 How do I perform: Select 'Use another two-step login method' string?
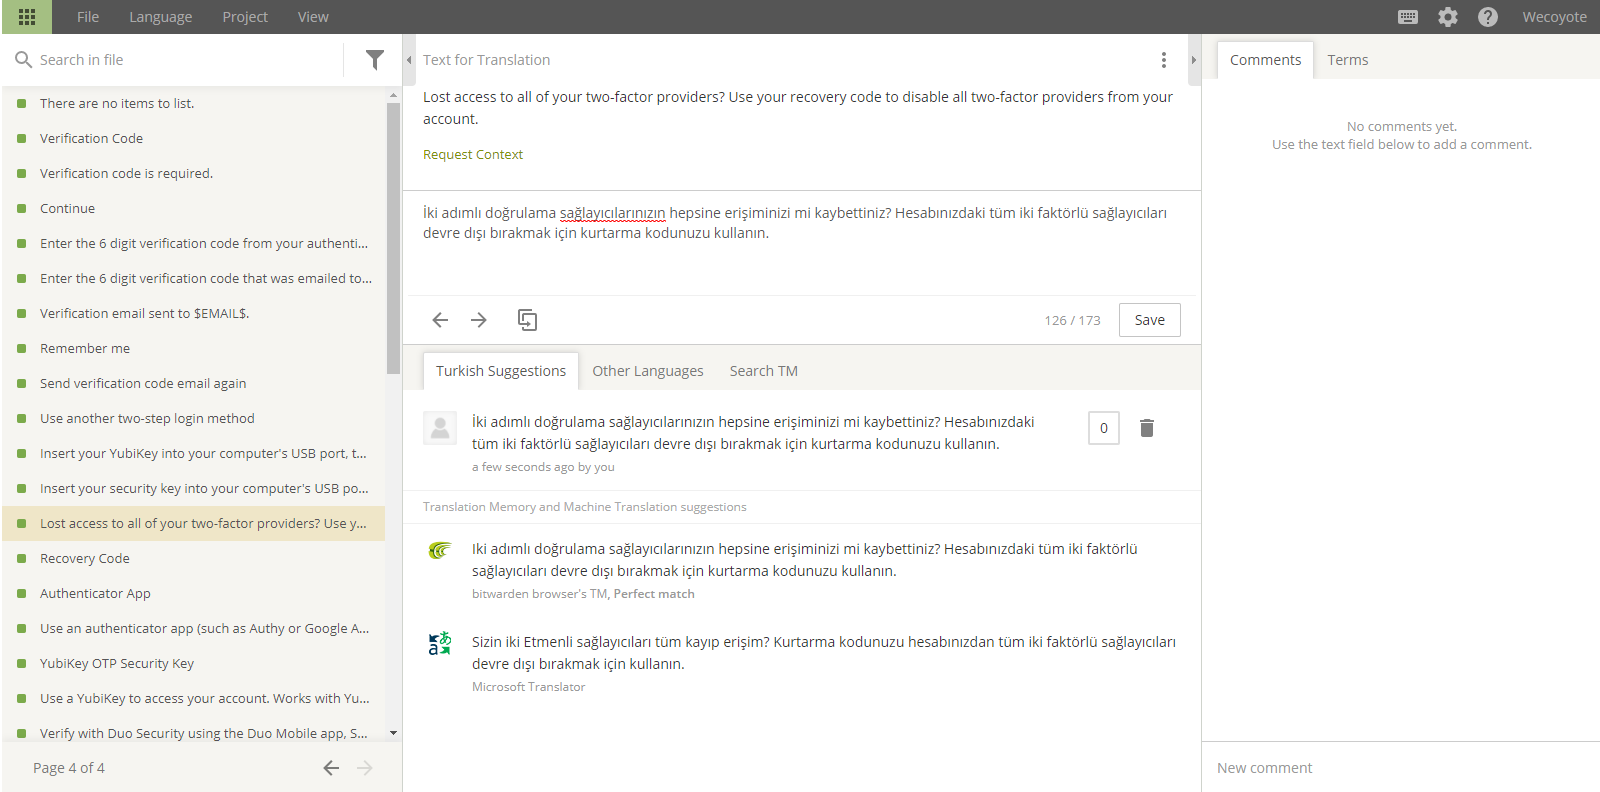194,418
